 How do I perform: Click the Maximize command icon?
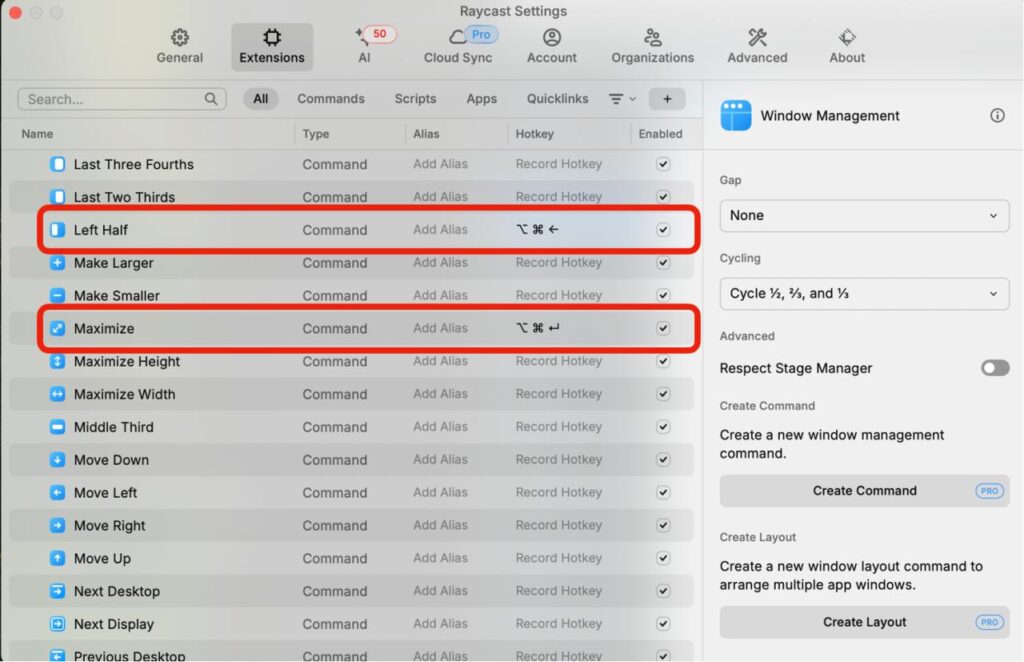57,328
